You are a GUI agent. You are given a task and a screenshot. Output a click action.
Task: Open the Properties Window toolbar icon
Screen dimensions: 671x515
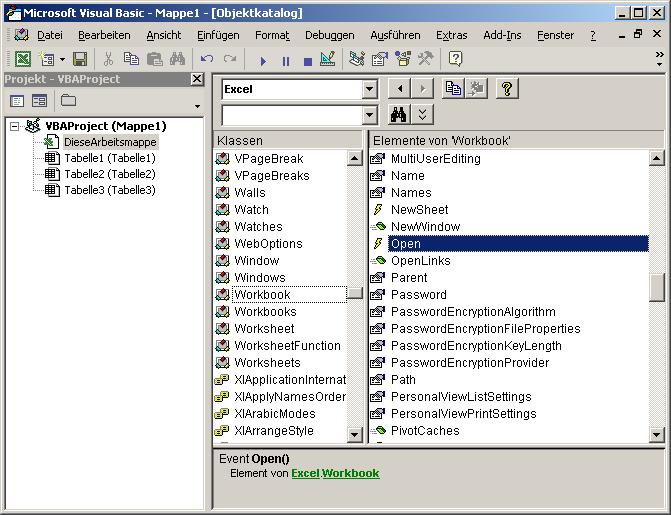379,59
